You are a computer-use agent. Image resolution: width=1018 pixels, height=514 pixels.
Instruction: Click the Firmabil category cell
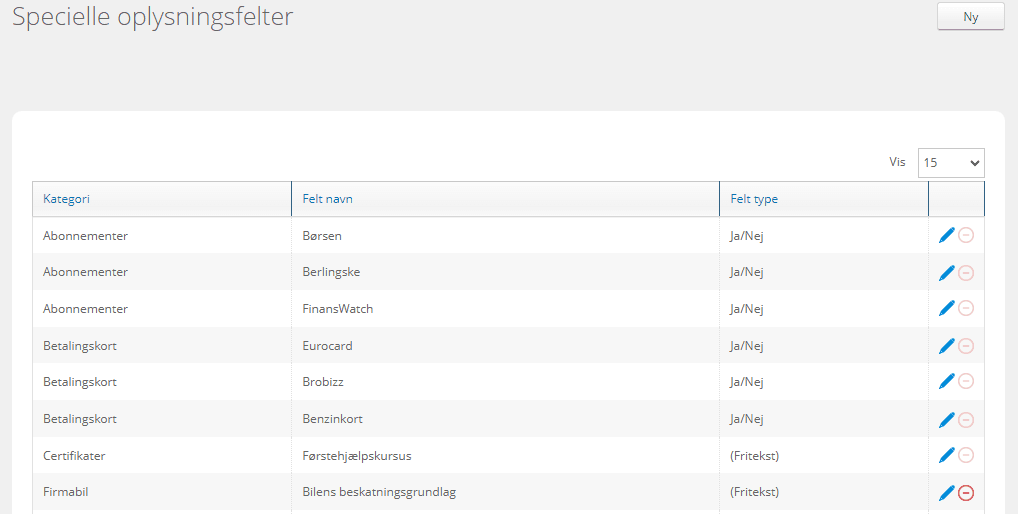(x=68, y=492)
